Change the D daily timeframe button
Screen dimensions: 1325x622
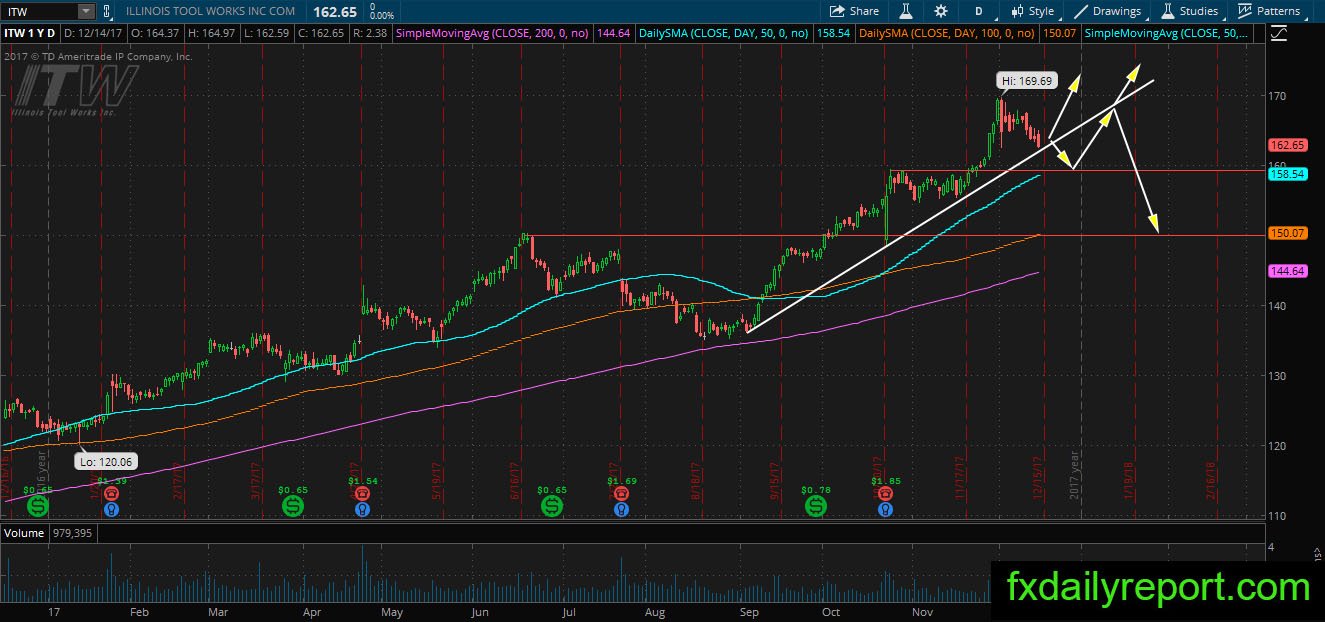click(x=979, y=11)
